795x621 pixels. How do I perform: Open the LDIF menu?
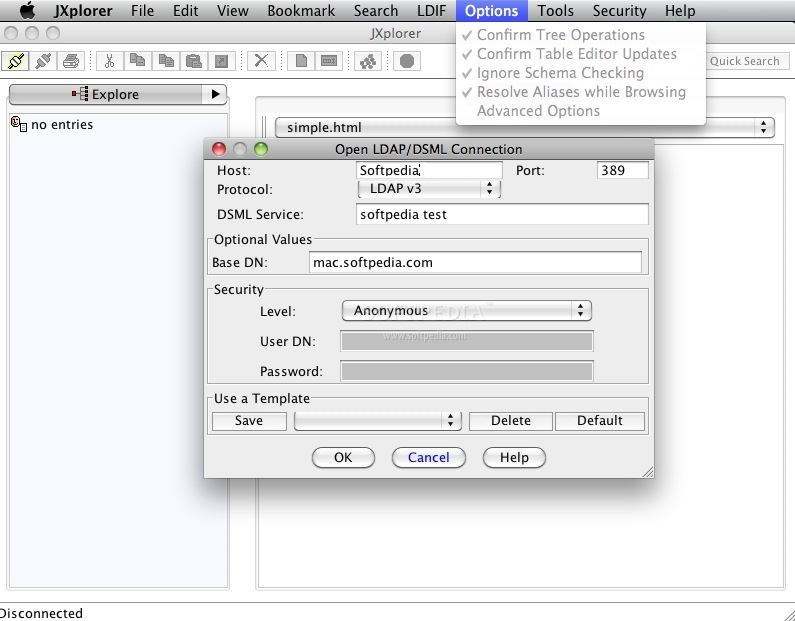click(x=431, y=11)
